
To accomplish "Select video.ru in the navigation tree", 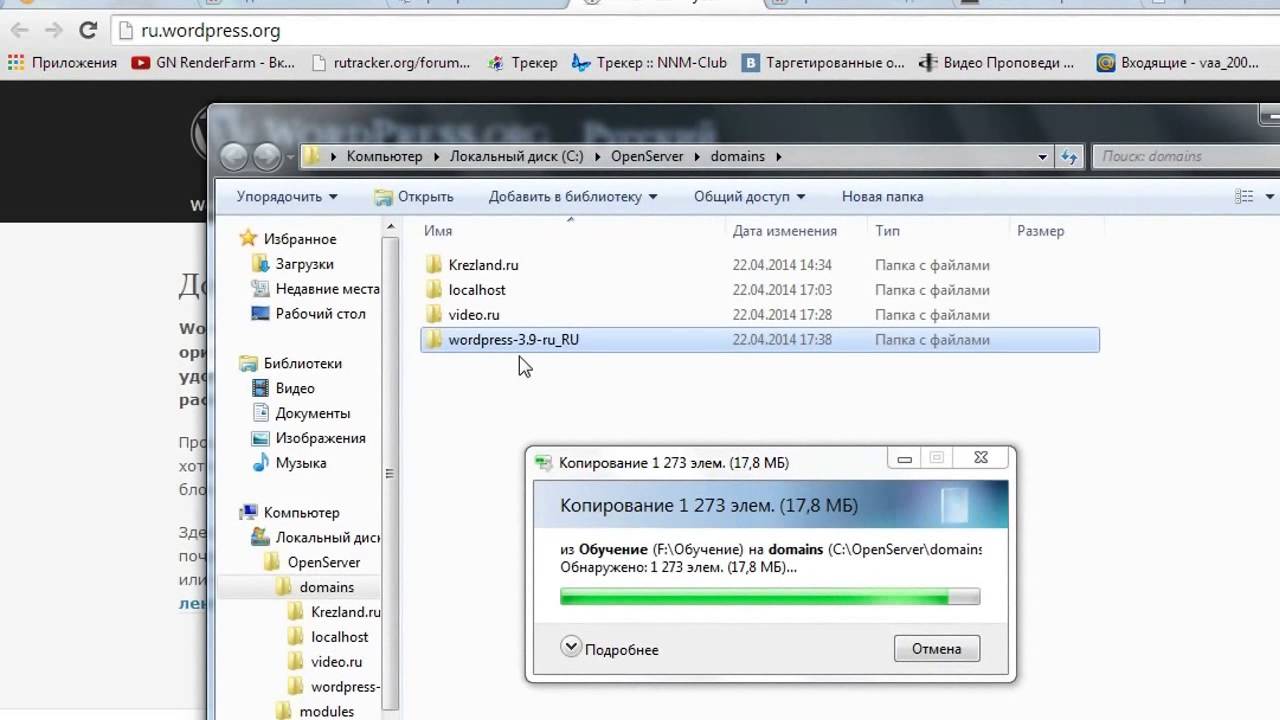I will (x=325, y=662).
